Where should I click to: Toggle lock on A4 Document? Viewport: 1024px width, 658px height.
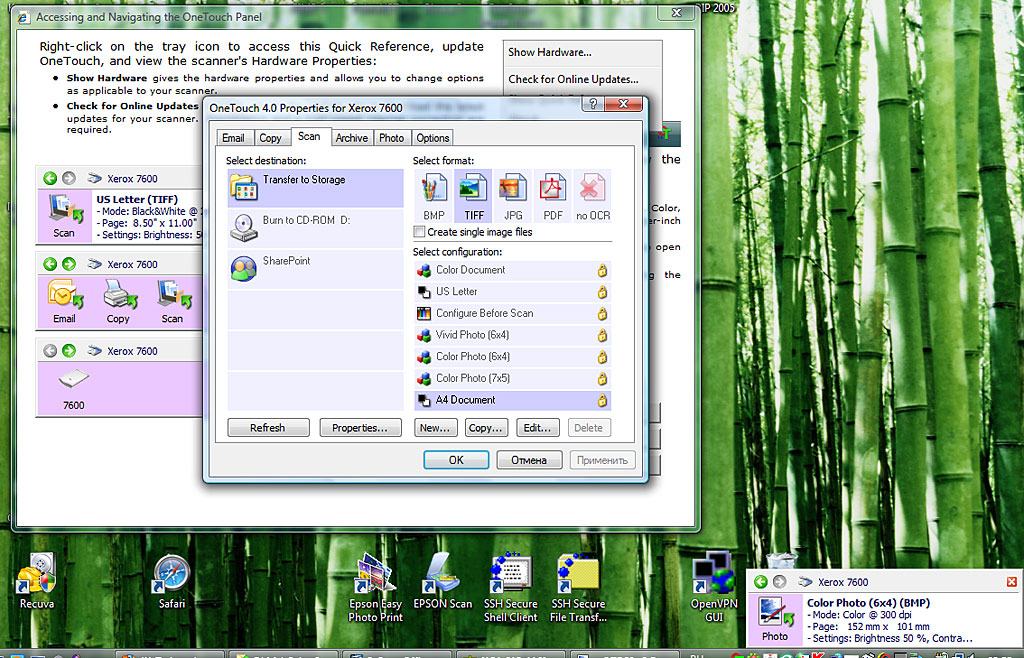602,400
